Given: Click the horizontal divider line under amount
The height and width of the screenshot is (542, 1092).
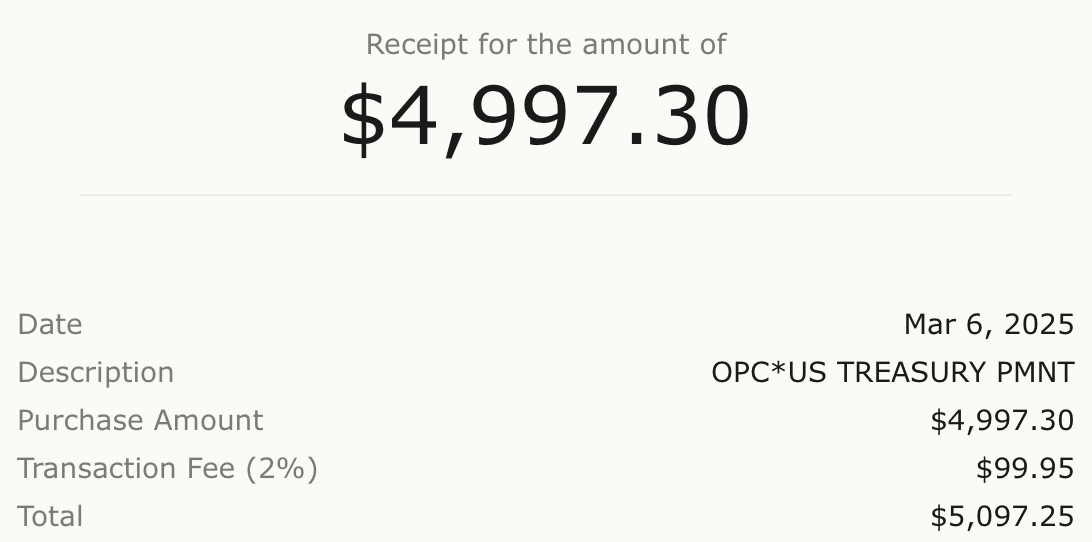Looking at the screenshot, I should tap(546, 195).
